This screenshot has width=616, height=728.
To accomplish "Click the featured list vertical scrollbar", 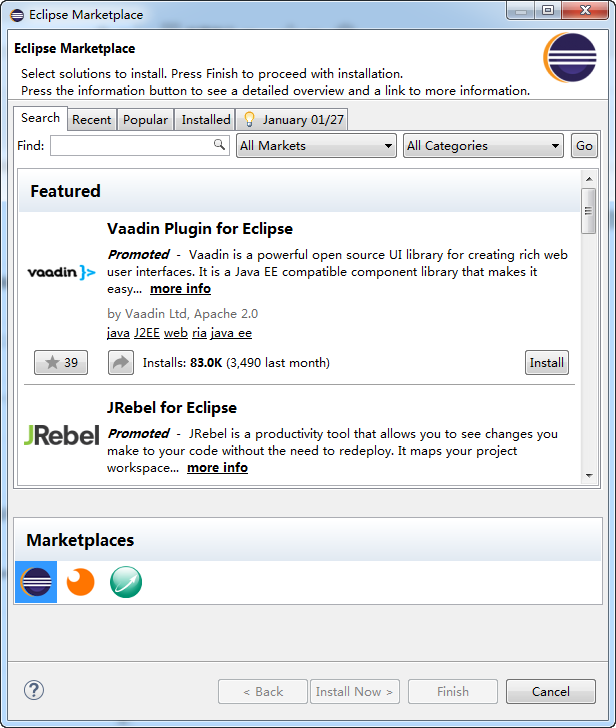I will (x=588, y=330).
